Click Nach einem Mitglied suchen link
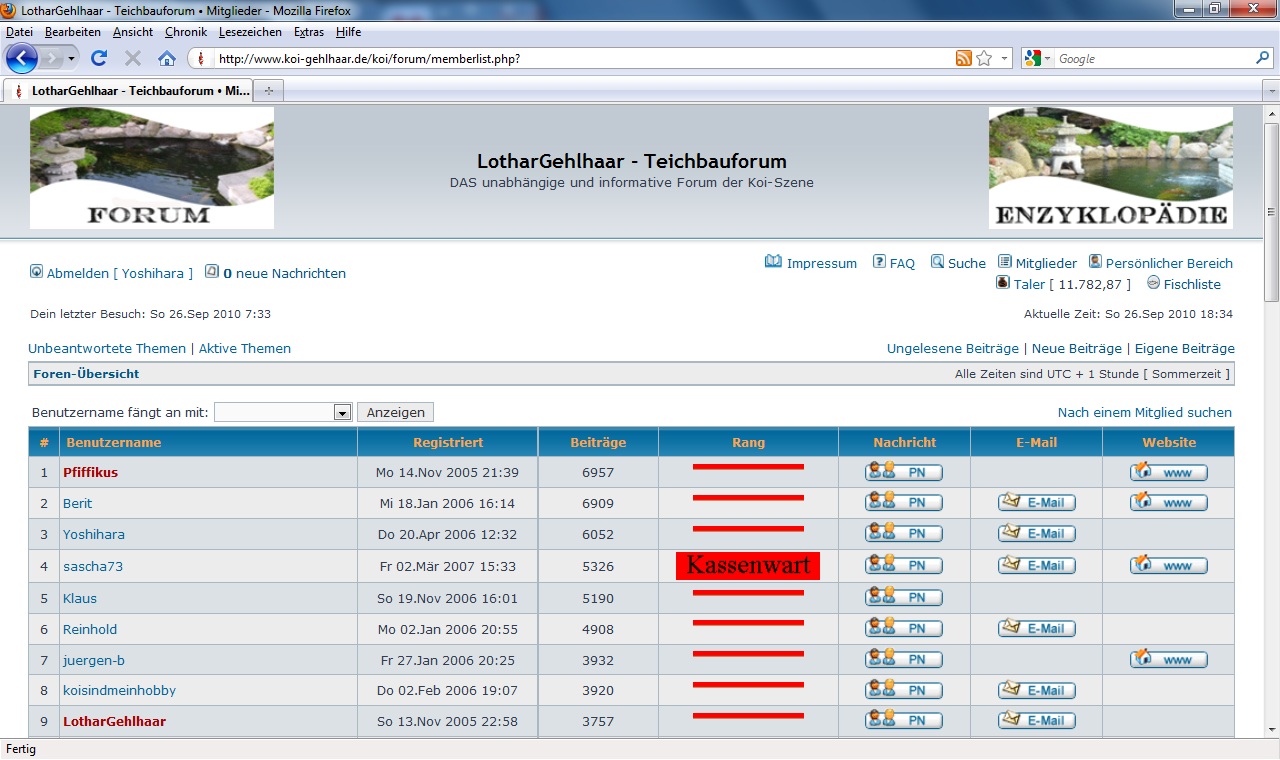Image resolution: width=1280 pixels, height=760 pixels. [1144, 412]
